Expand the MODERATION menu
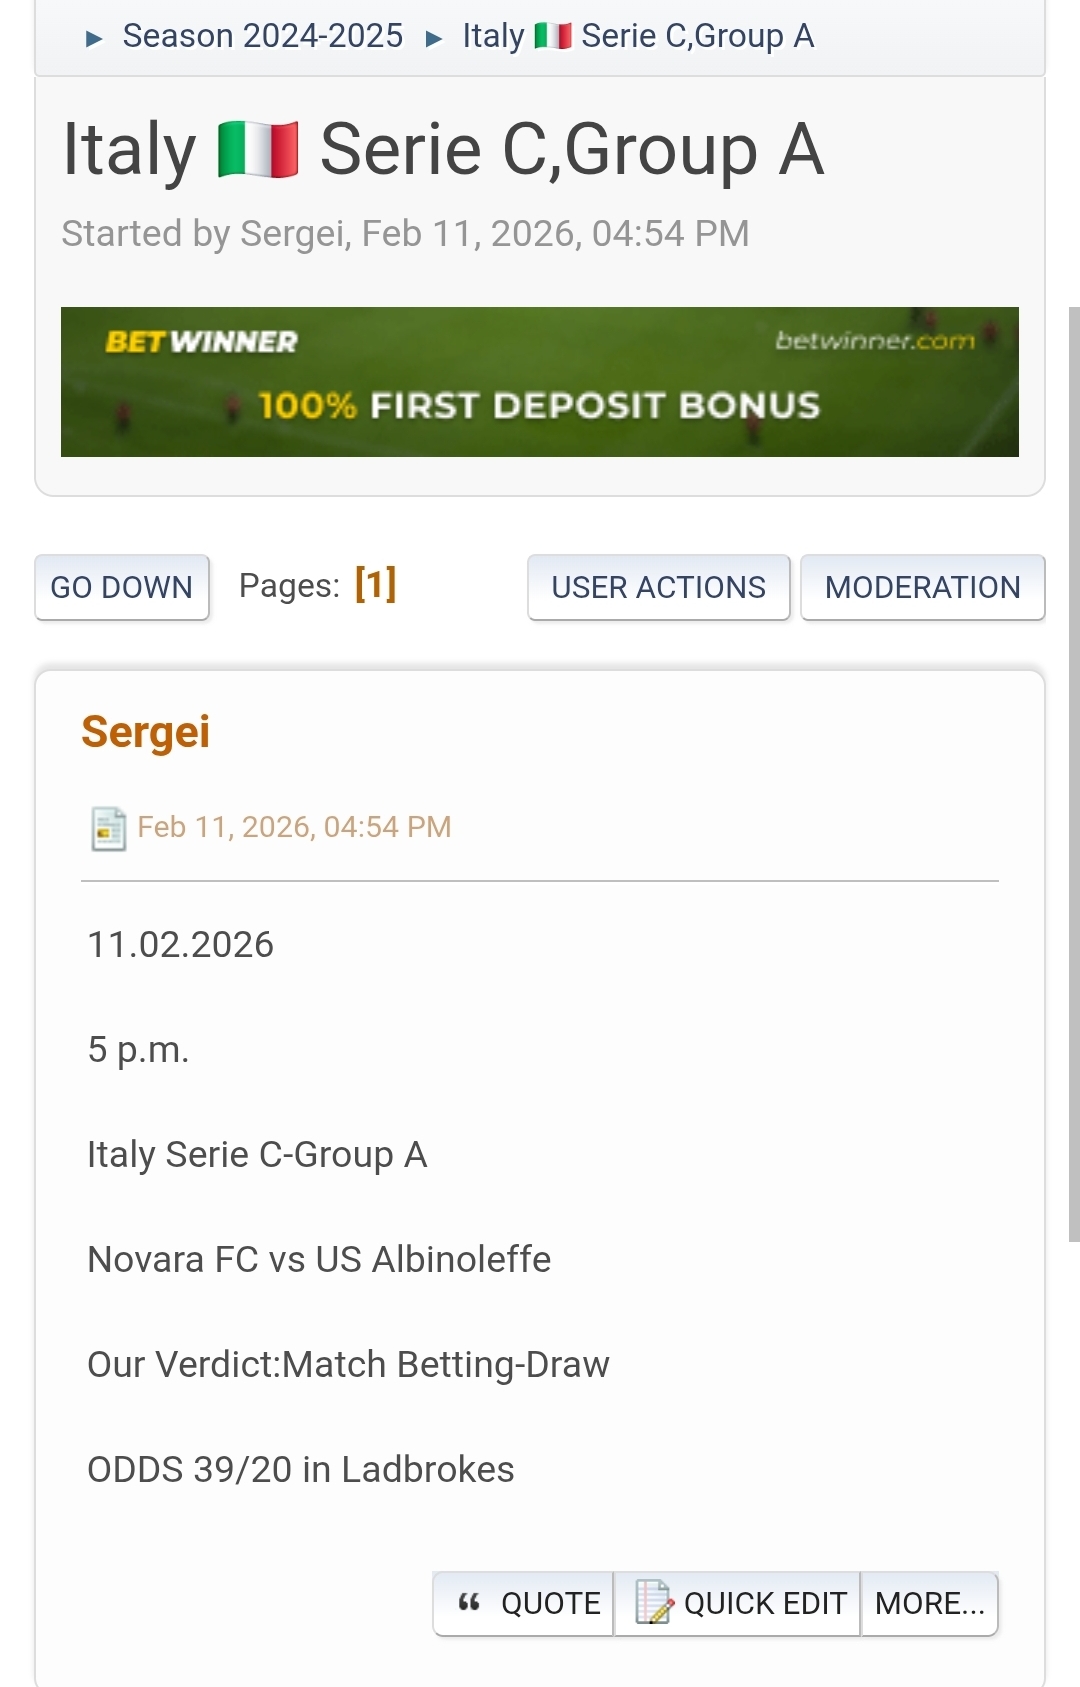1080x1687 pixels. (x=922, y=587)
